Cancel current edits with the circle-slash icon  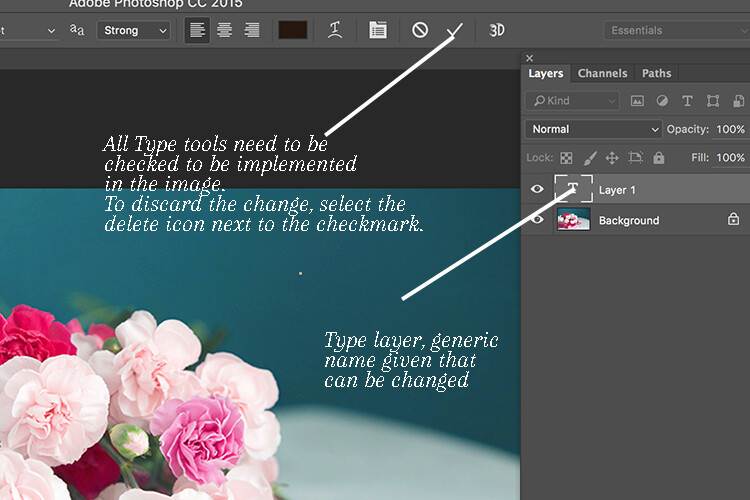(x=420, y=30)
